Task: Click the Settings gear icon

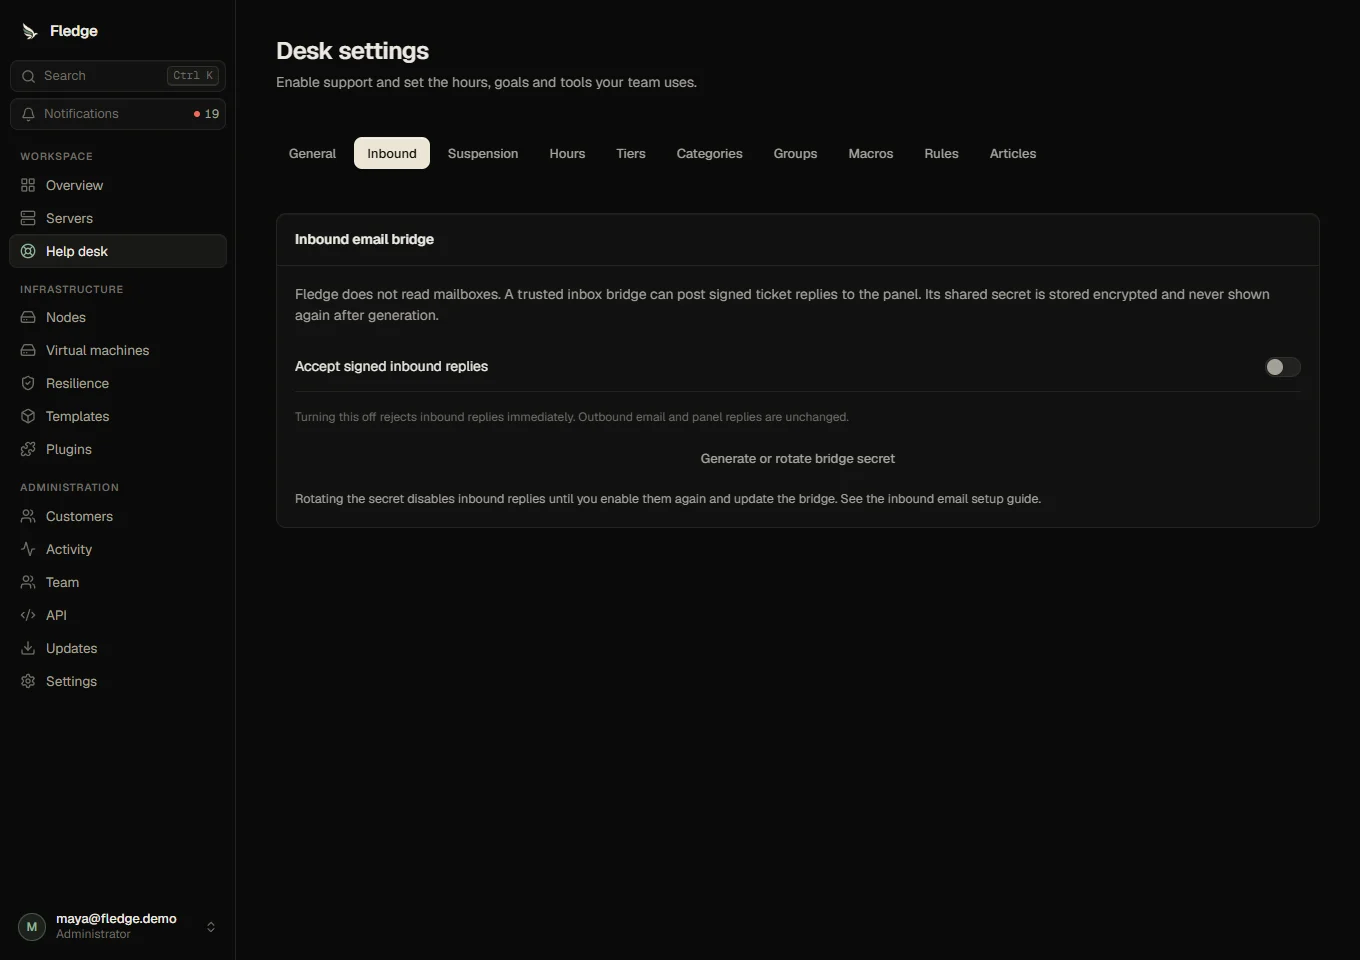Action: [x=28, y=681]
